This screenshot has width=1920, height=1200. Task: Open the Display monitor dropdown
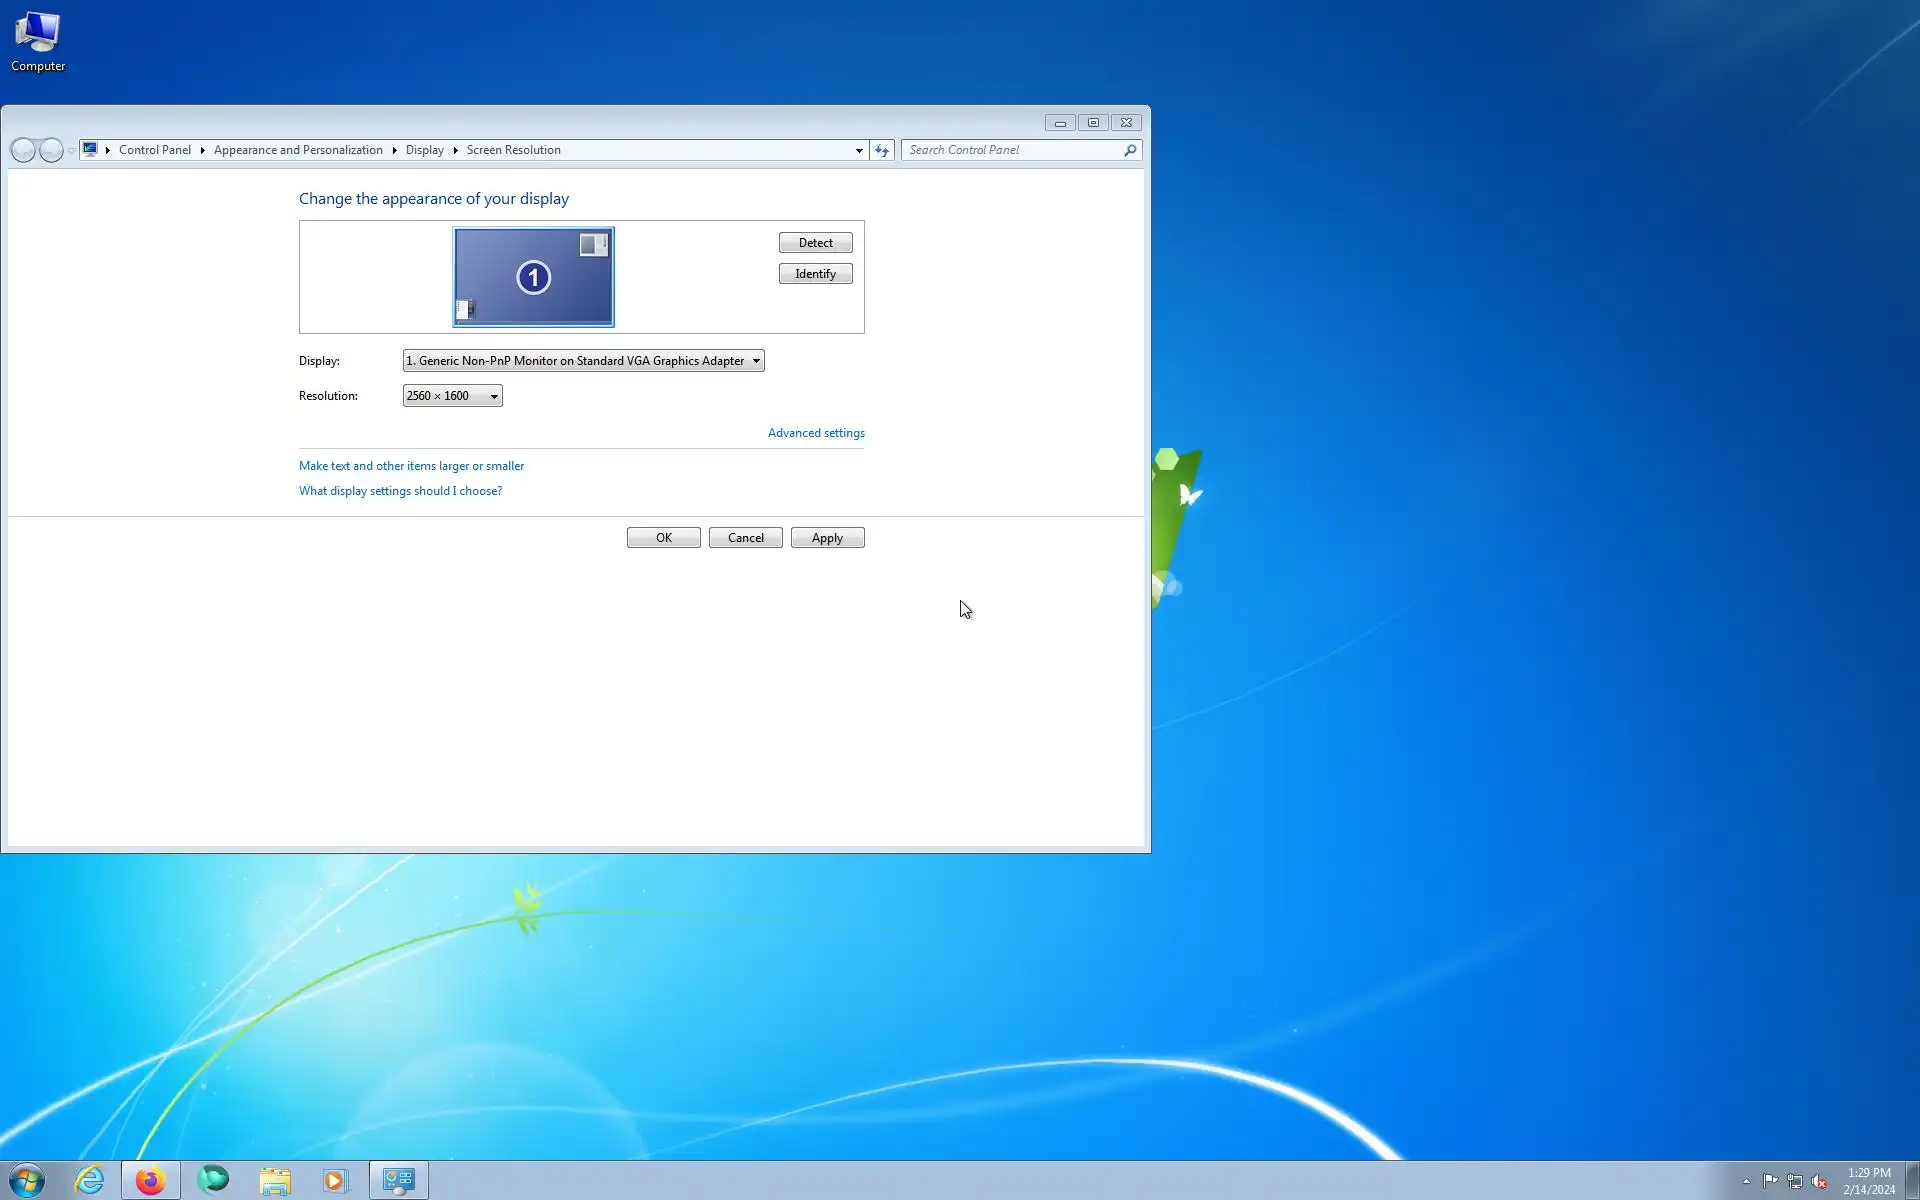583,361
